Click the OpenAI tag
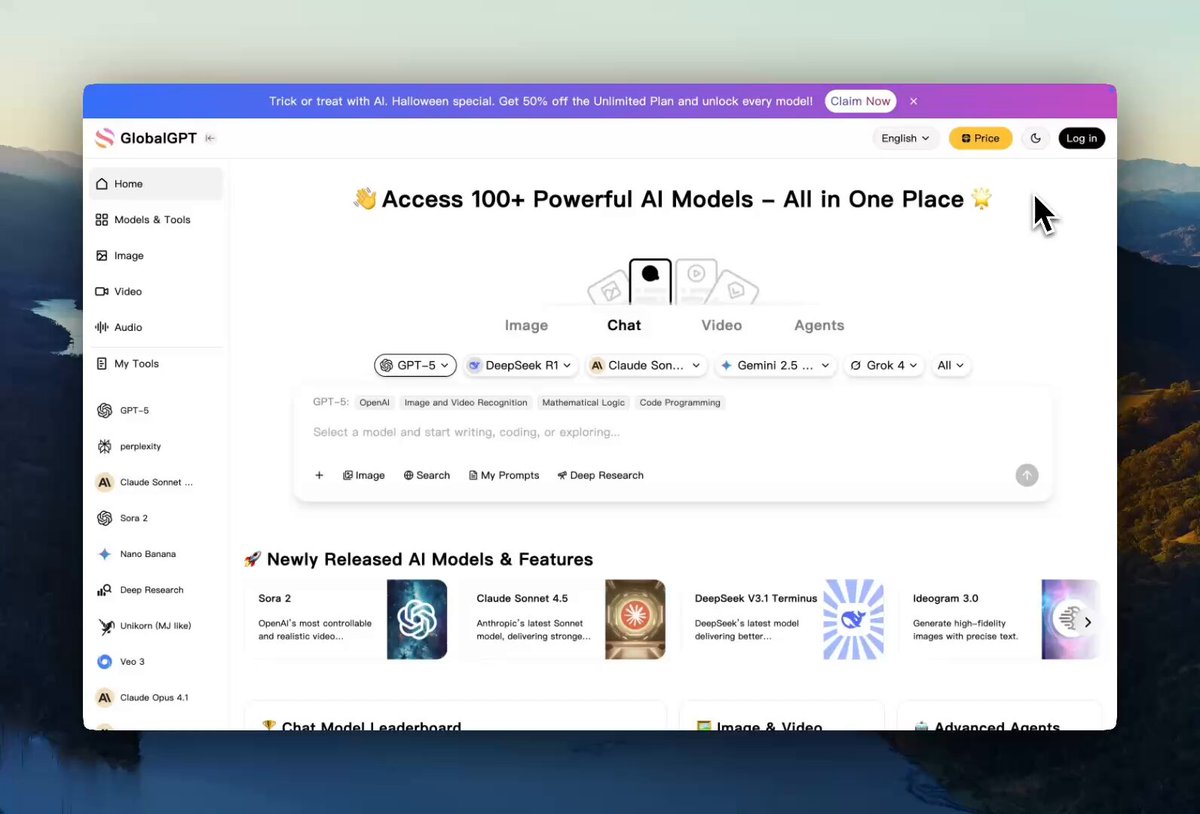1200x814 pixels. pos(375,403)
